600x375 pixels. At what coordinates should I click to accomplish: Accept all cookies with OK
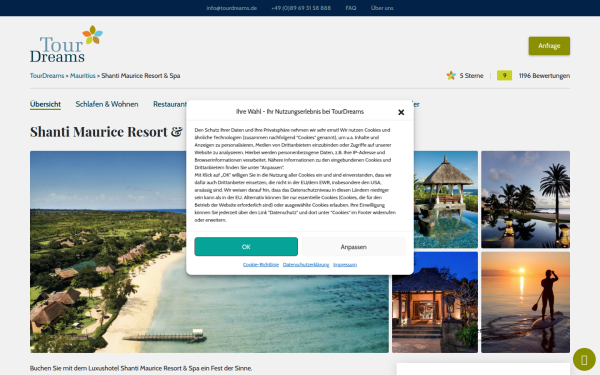[246, 247]
